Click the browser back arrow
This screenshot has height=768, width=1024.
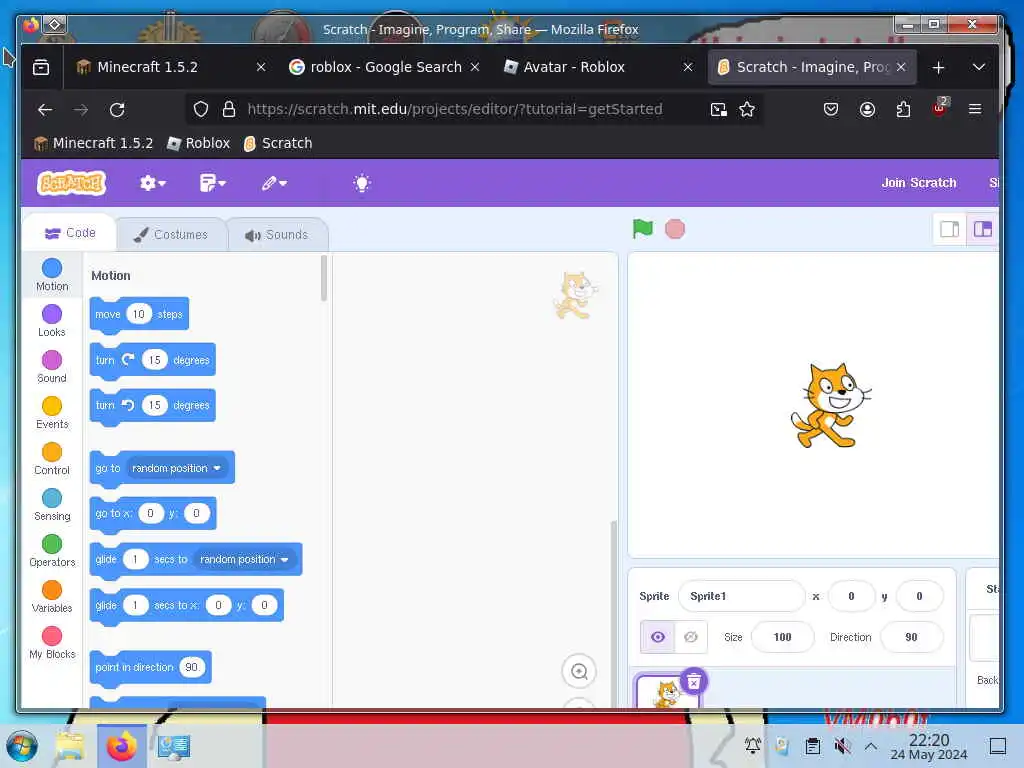pos(45,110)
